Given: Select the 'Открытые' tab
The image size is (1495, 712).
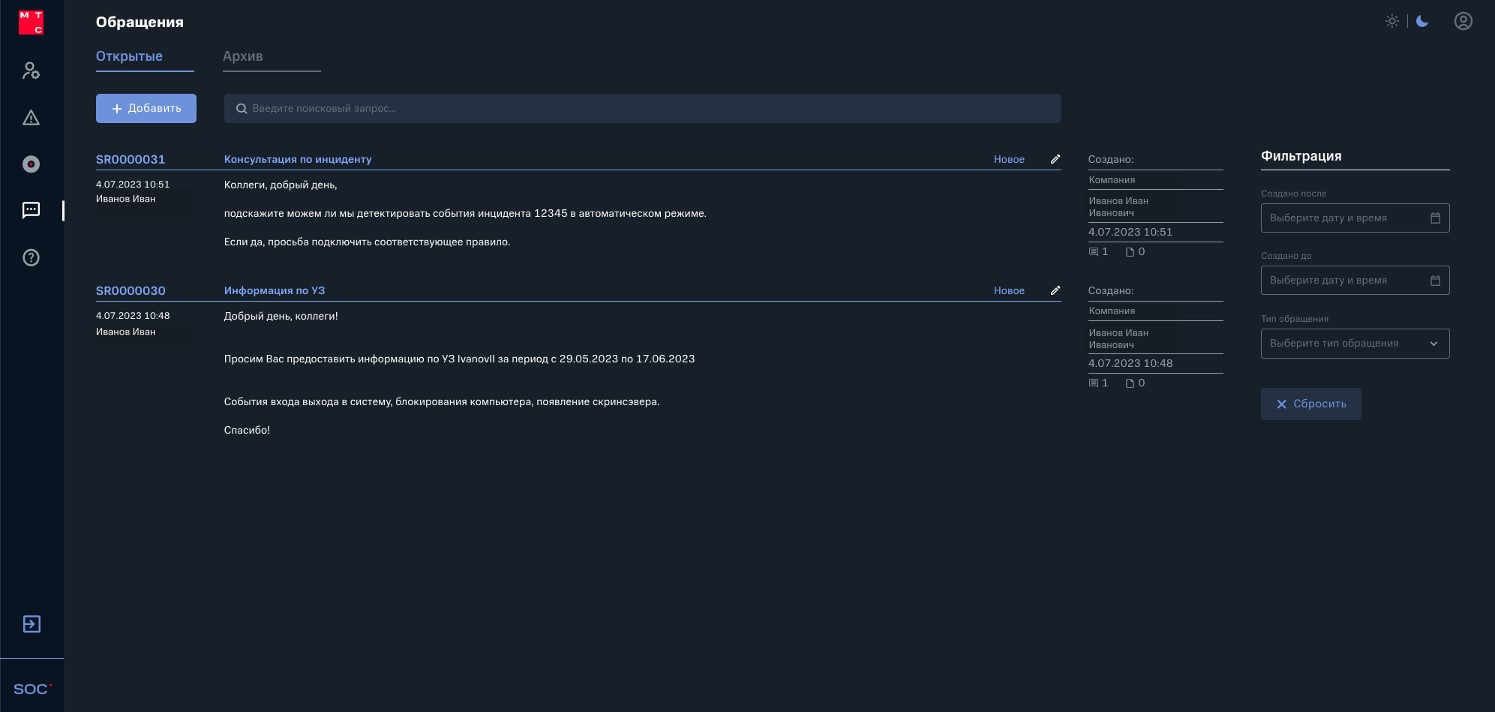Looking at the screenshot, I should coord(129,57).
